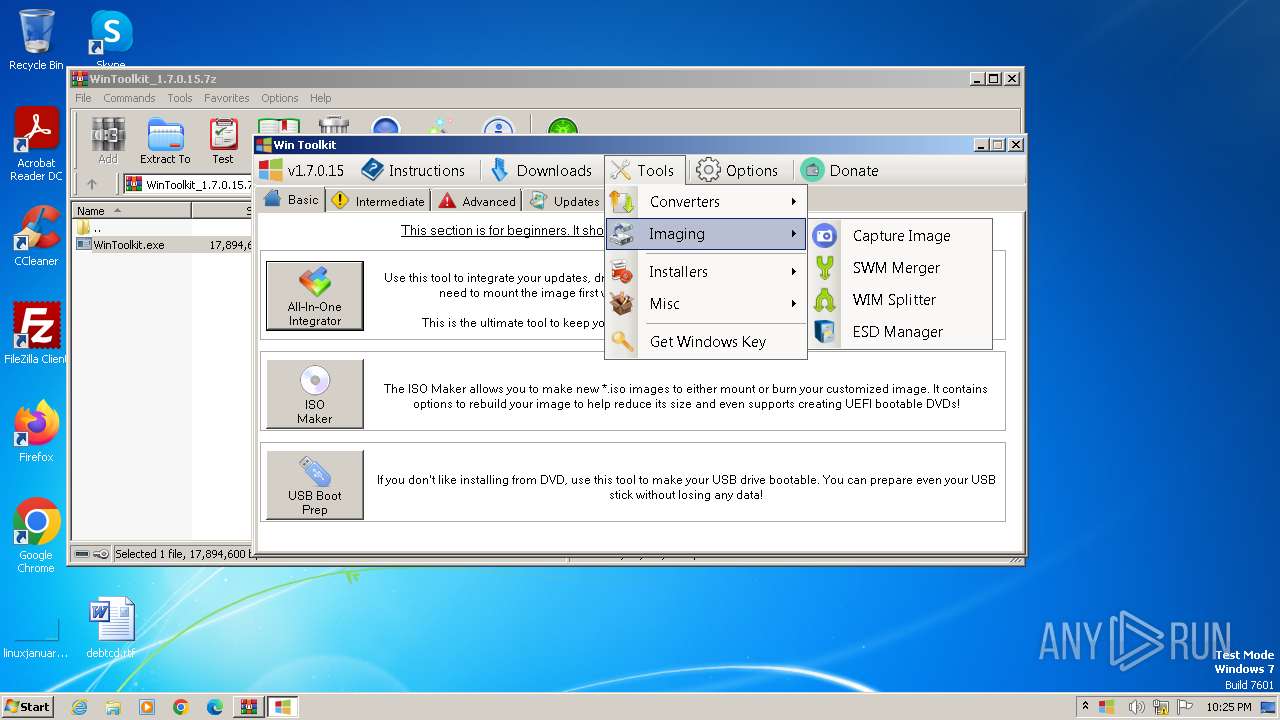Expand the Misc submenu
1280x720 pixels.
(x=706, y=304)
